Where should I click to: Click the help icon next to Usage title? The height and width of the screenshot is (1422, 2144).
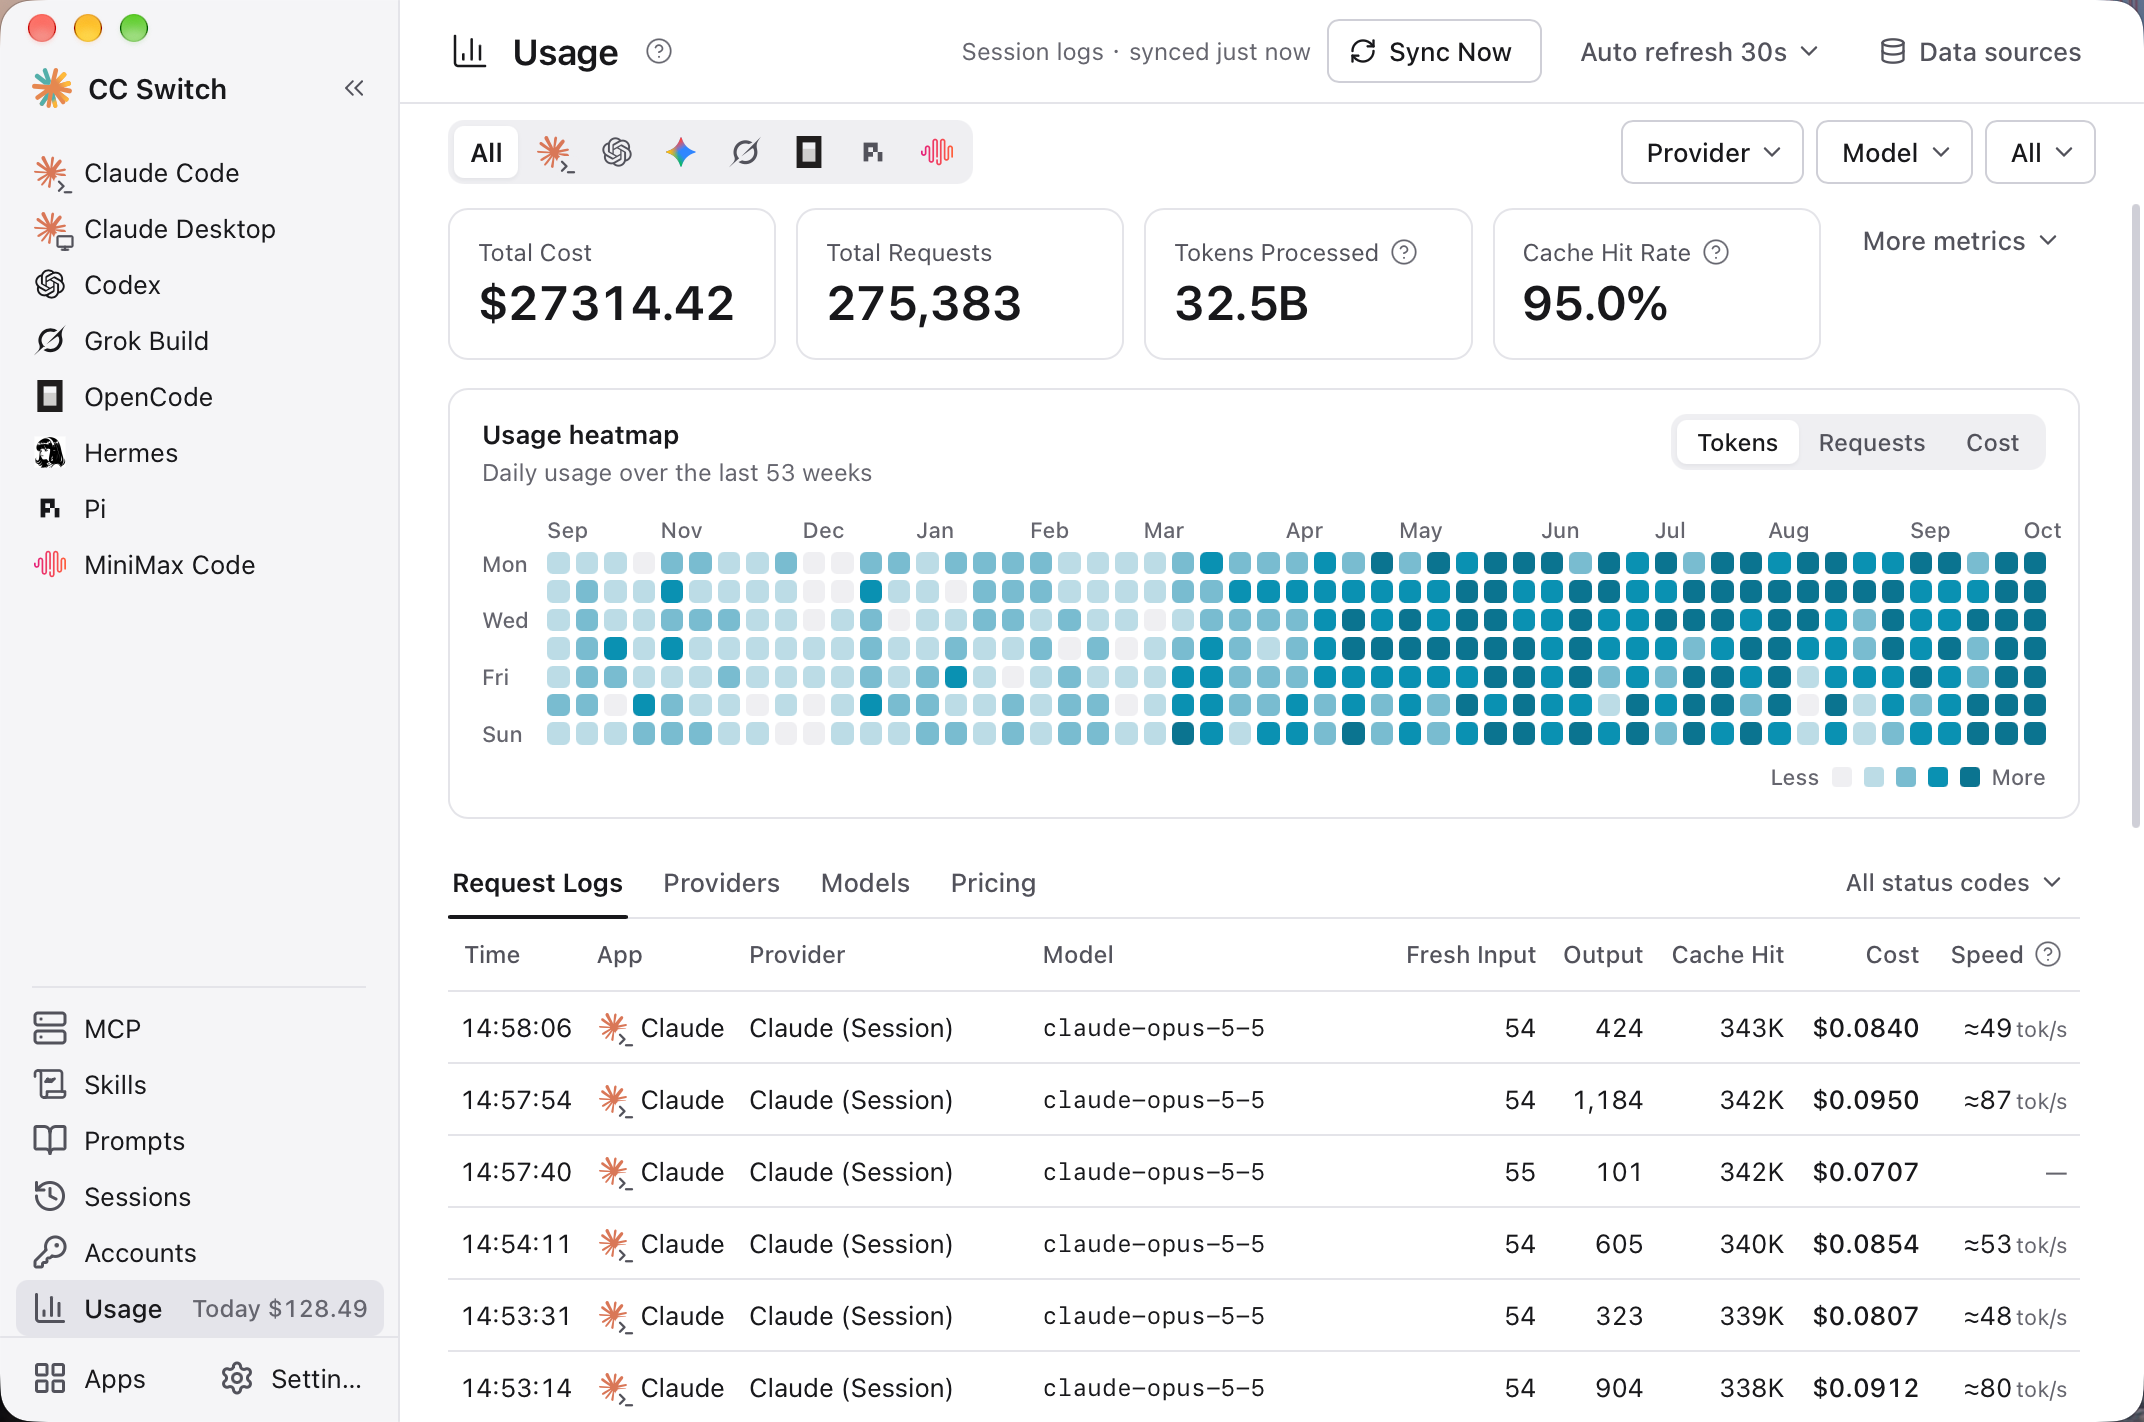(x=659, y=51)
